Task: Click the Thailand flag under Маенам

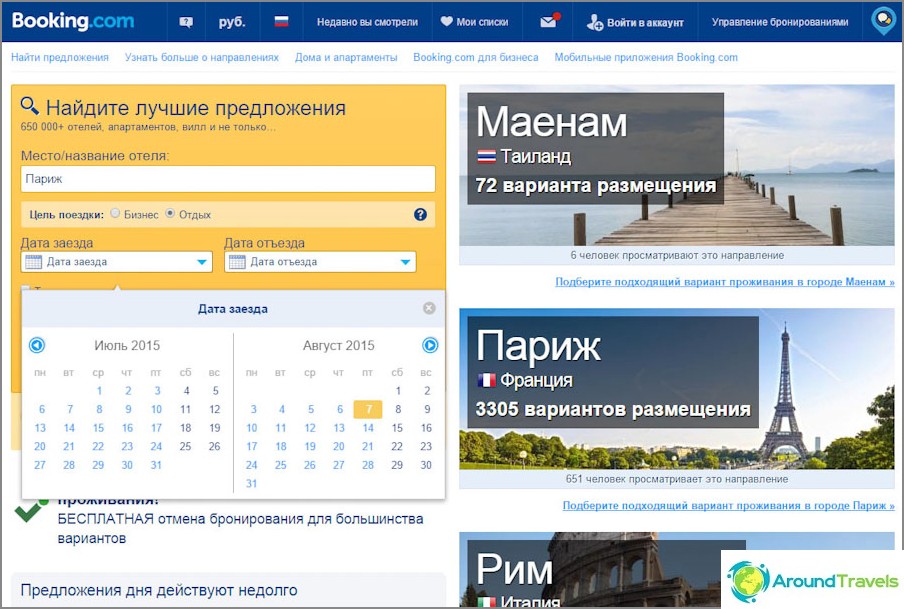Action: (x=487, y=156)
